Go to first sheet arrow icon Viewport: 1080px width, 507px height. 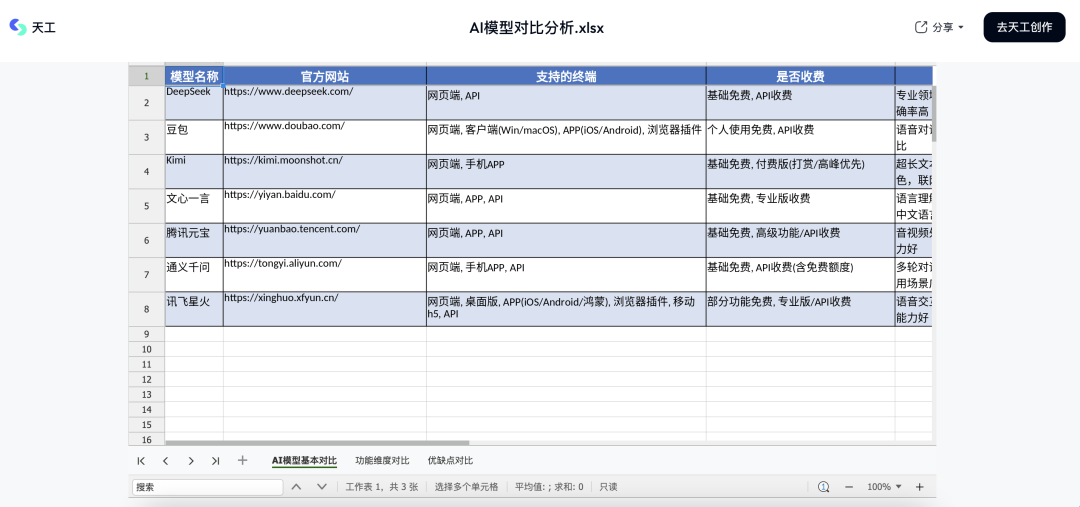141,461
